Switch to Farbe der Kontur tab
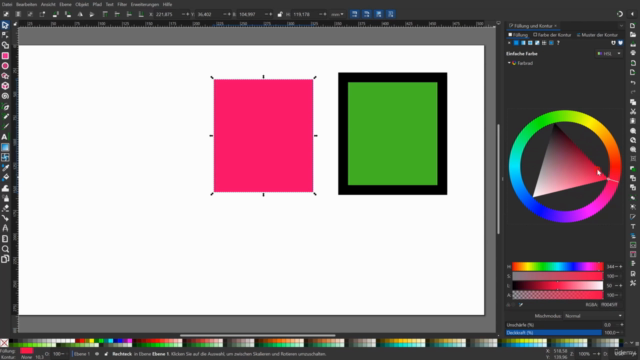This screenshot has width=640, height=360. click(552, 35)
